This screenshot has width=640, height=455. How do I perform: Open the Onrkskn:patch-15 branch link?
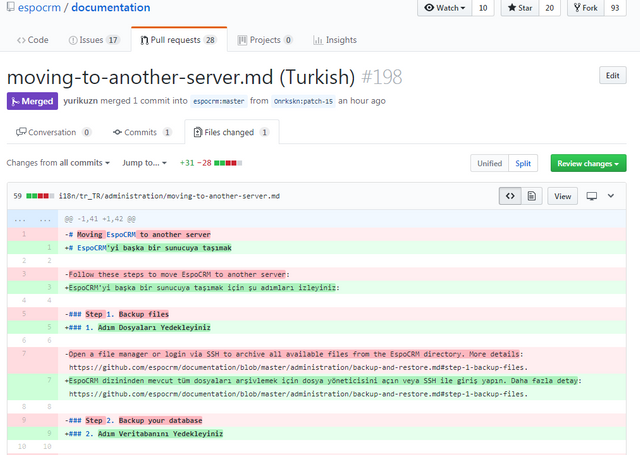[303, 101]
